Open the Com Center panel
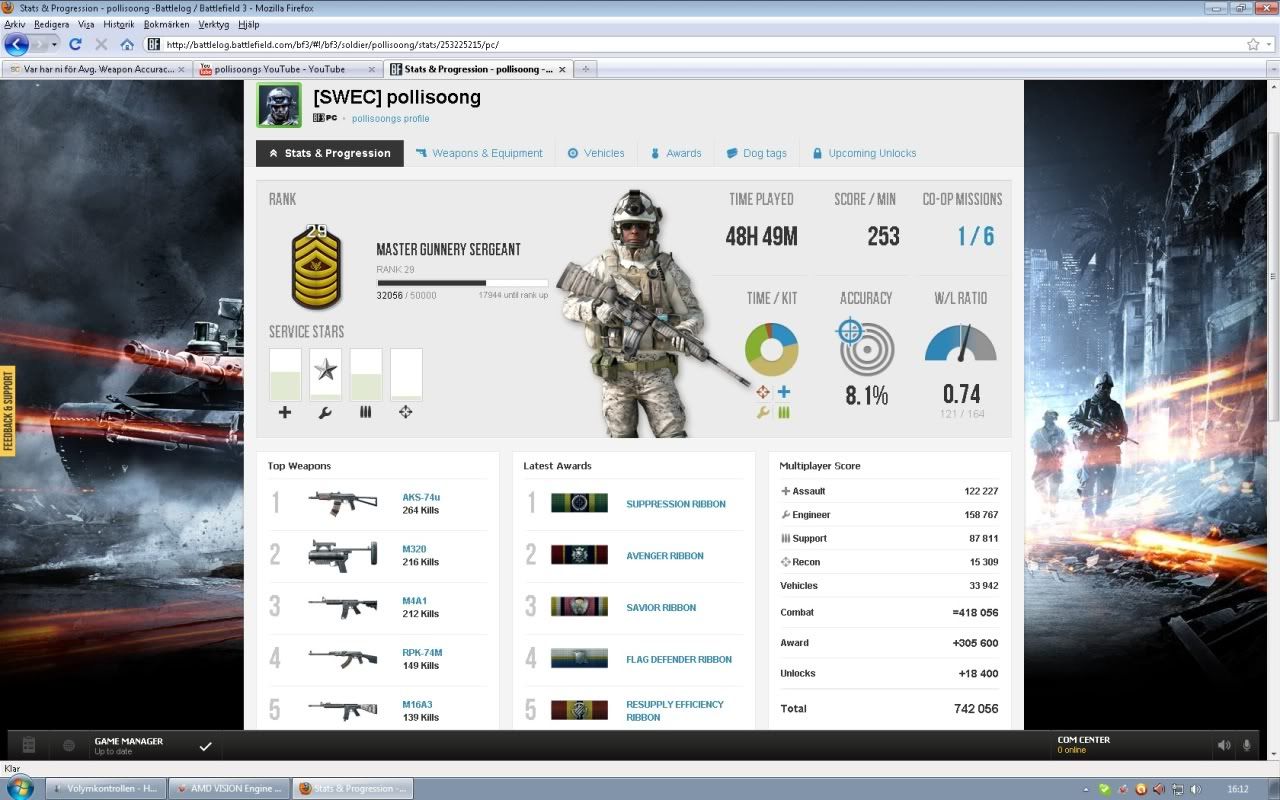Screen dimensions: 1280x800 [1084, 745]
